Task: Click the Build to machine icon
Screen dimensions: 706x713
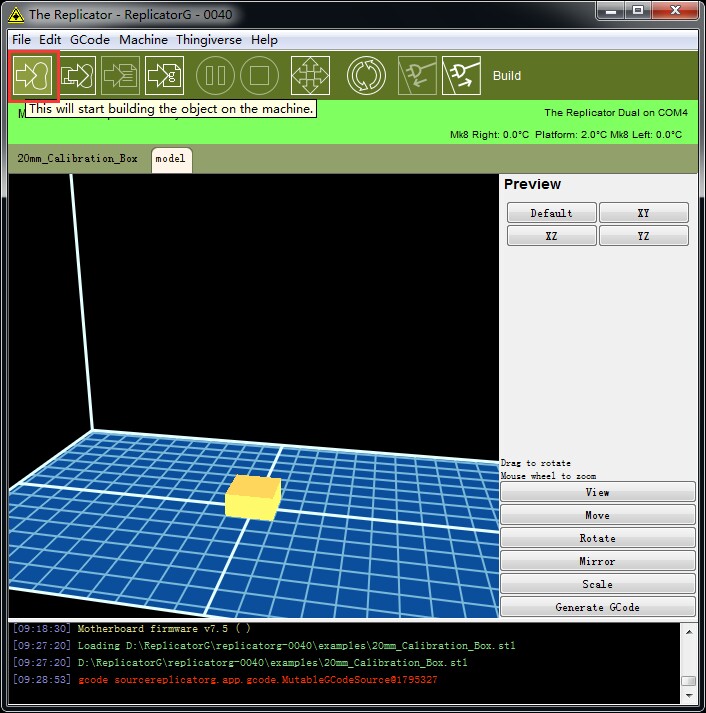Action: [32, 75]
